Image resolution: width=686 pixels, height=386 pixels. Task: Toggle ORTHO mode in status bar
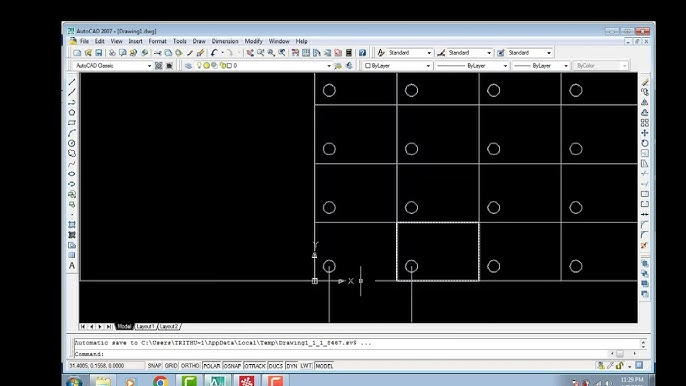pyautogui.click(x=190, y=366)
